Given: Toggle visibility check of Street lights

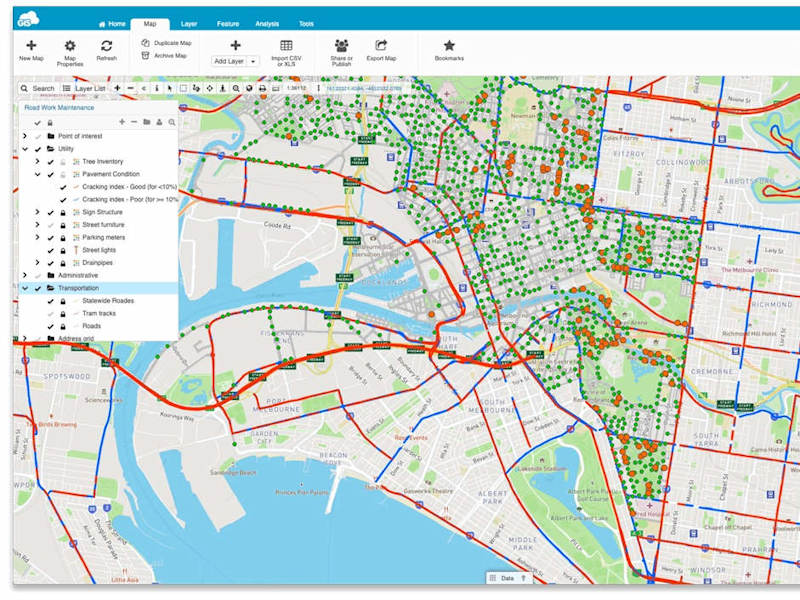Looking at the screenshot, I should 51,251.
